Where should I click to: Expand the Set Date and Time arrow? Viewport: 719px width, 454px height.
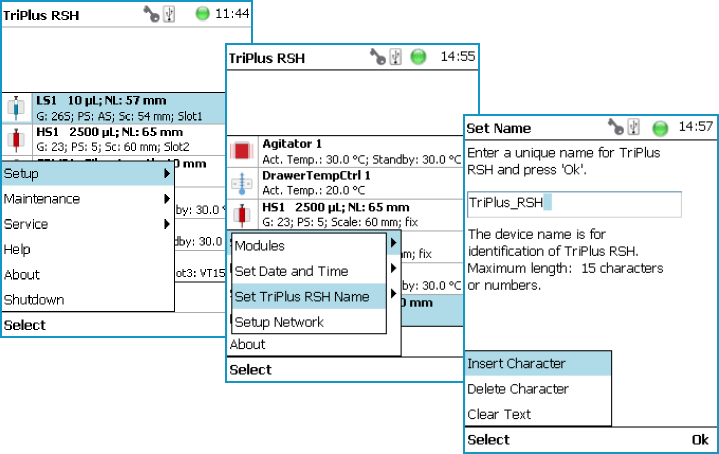393,268
